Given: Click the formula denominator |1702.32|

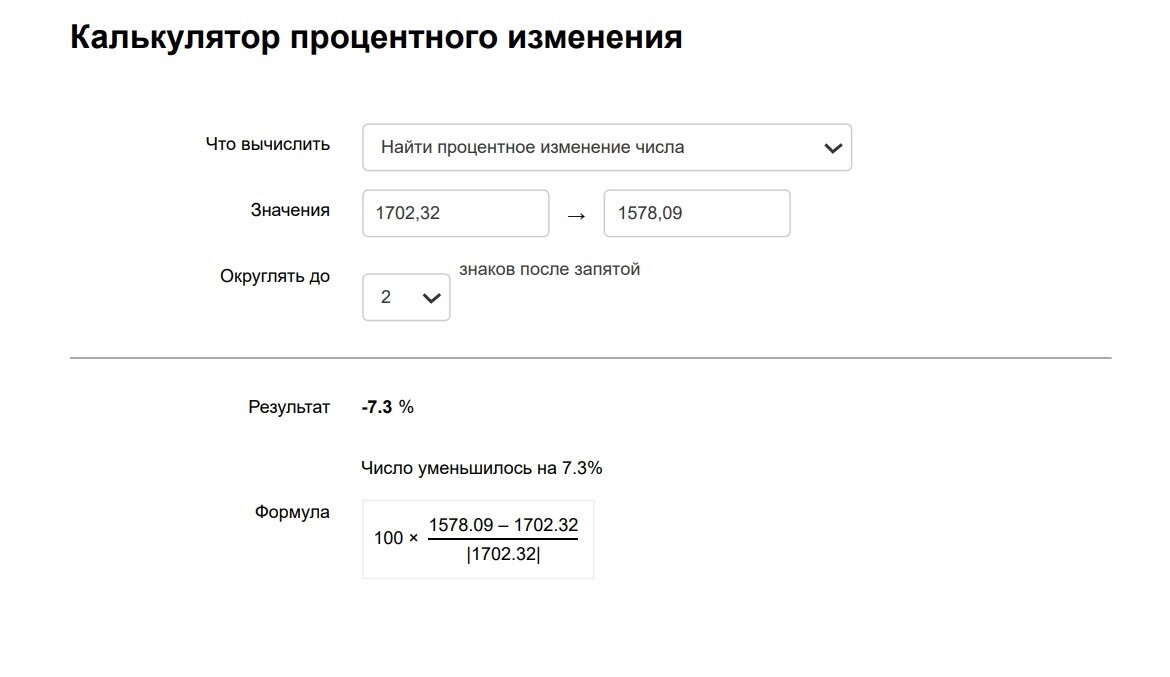Looking at the screenshot, I should coord(503,555).
